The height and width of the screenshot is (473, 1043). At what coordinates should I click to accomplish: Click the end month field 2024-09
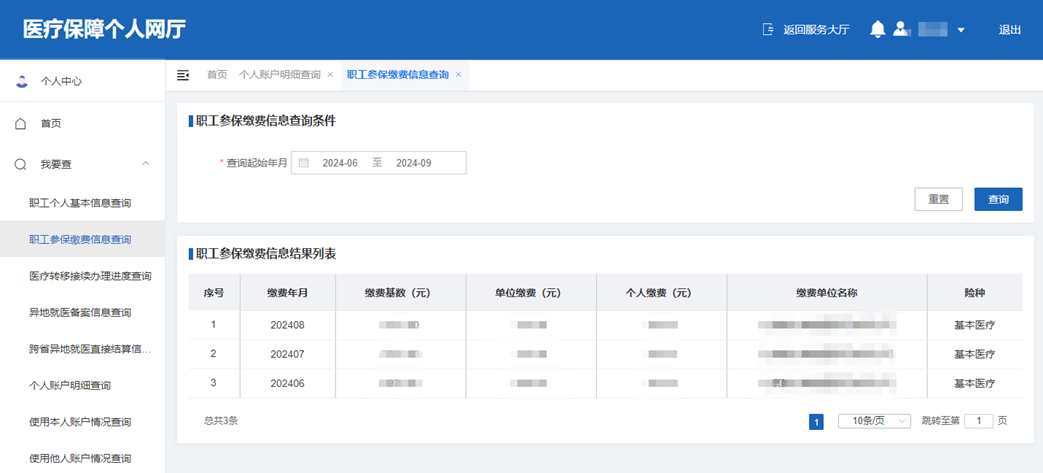(414, 162)
